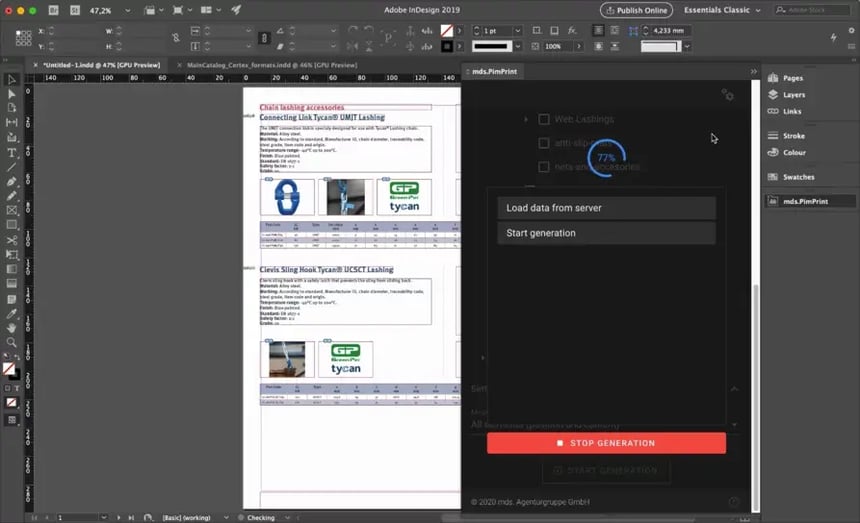This screenshot has width=860, height=523.
Task: Open the stroke weight dropdown
Action: pyautogui.click(x=517, y=31)
